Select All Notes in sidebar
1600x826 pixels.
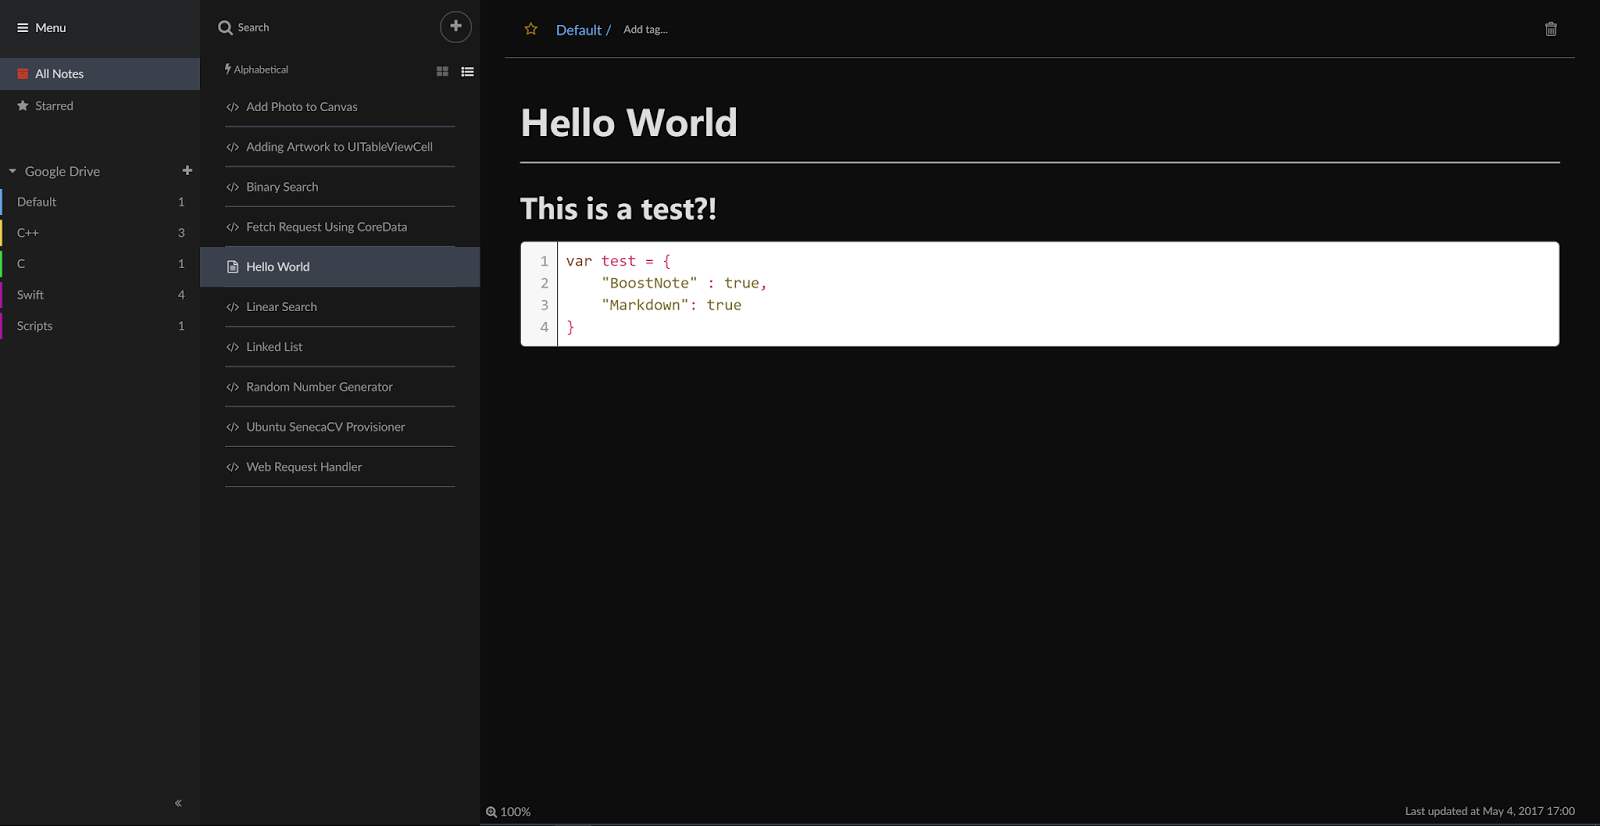pyautogui.click(x=59, y=74)
